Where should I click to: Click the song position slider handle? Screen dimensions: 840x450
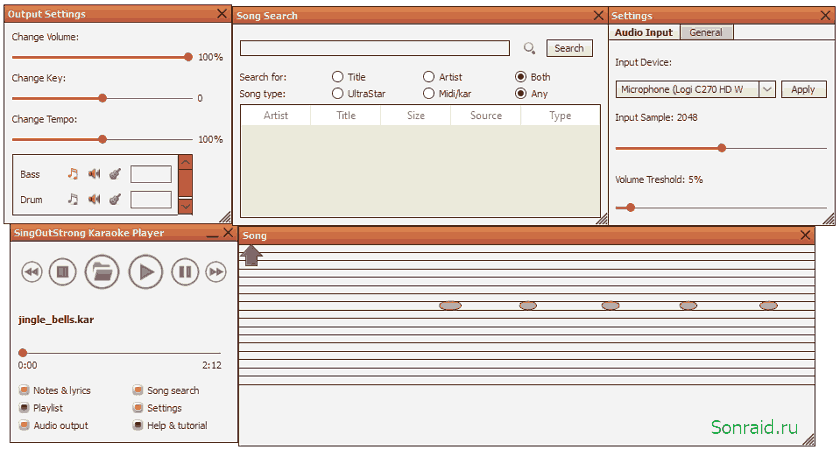pos(22,352)
